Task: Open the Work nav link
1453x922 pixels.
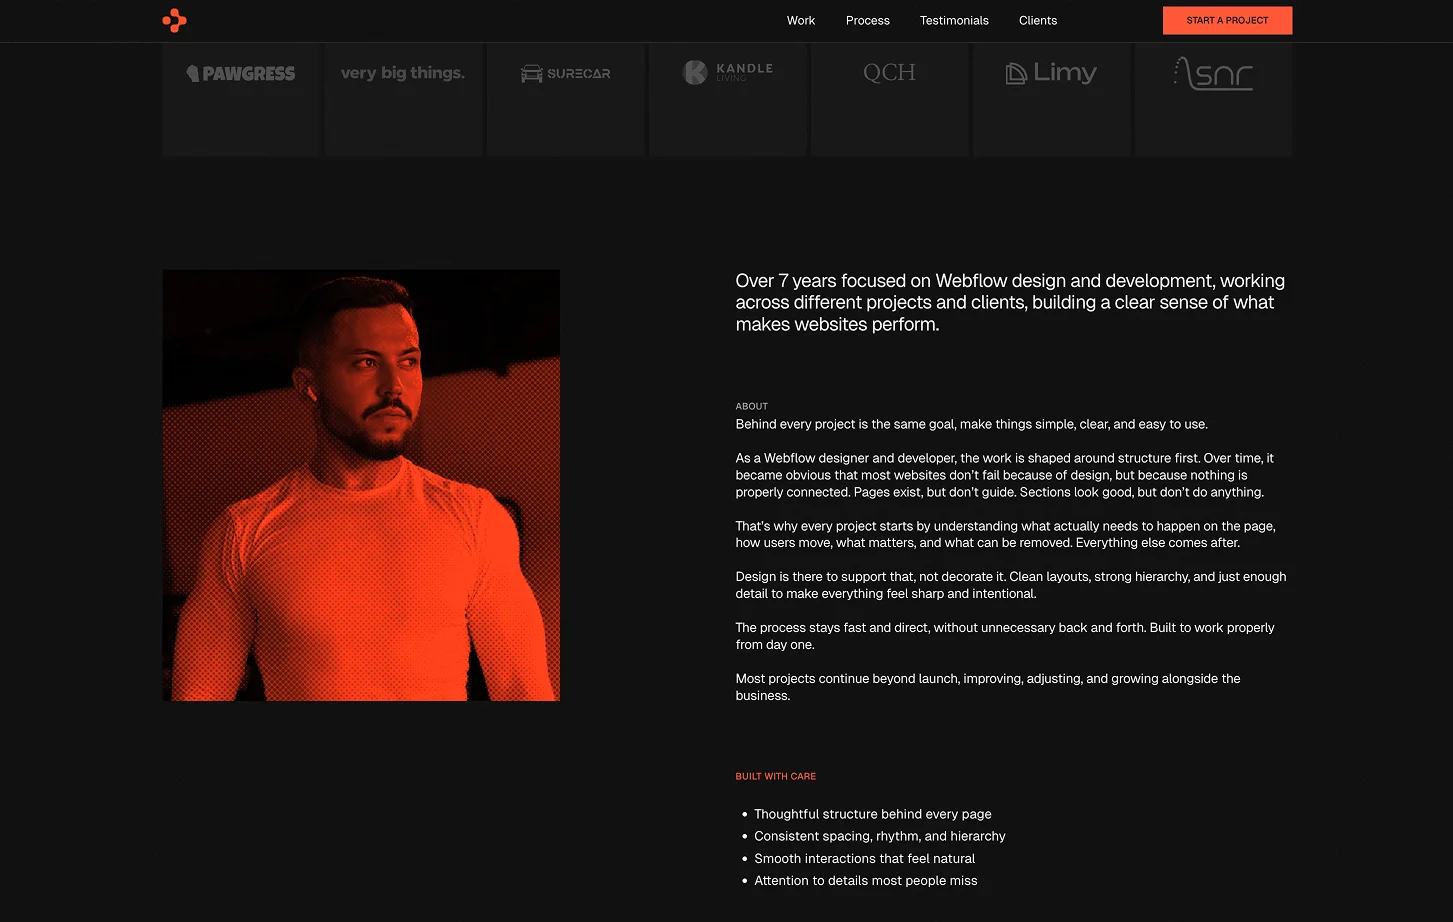Action: point(801,20)
